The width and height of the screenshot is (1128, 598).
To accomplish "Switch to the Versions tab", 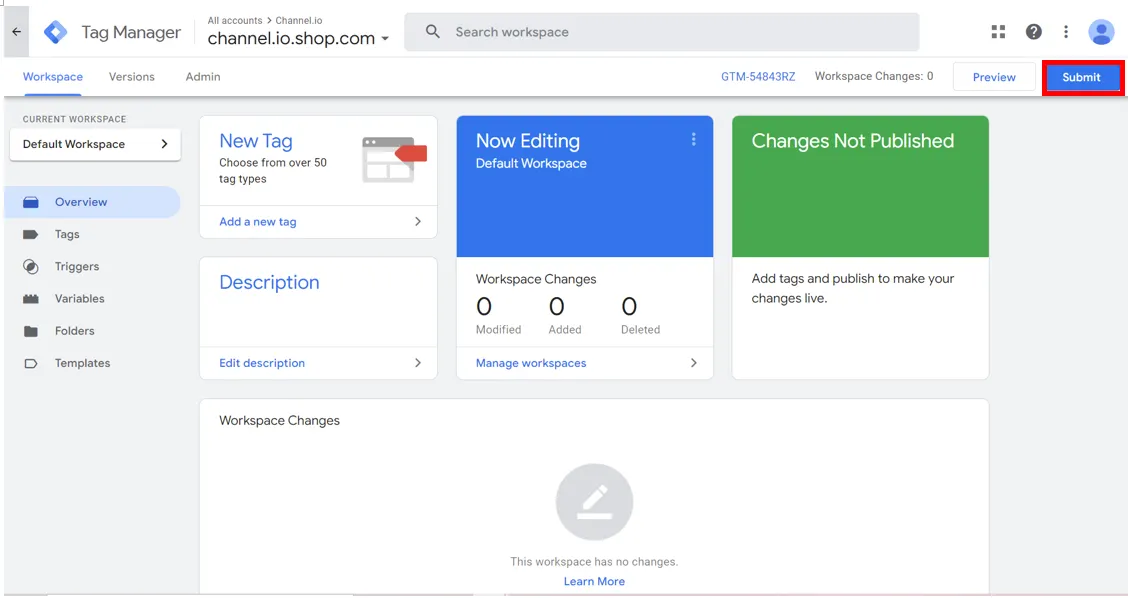I will (132, 77).
